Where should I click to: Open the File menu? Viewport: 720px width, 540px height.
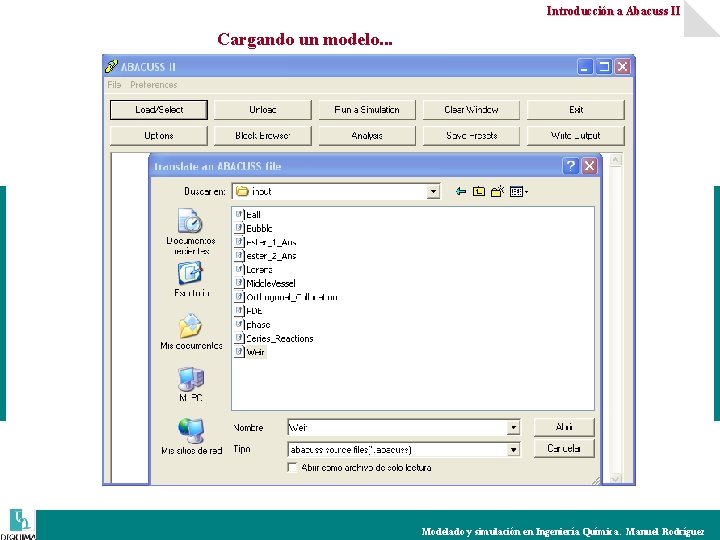(x=114, y=85)
